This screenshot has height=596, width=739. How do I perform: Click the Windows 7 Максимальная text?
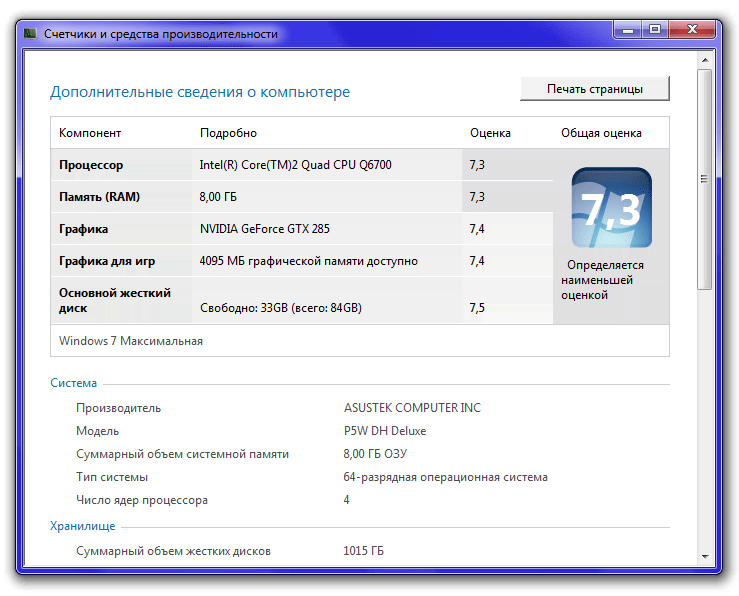tap(131, 341)
